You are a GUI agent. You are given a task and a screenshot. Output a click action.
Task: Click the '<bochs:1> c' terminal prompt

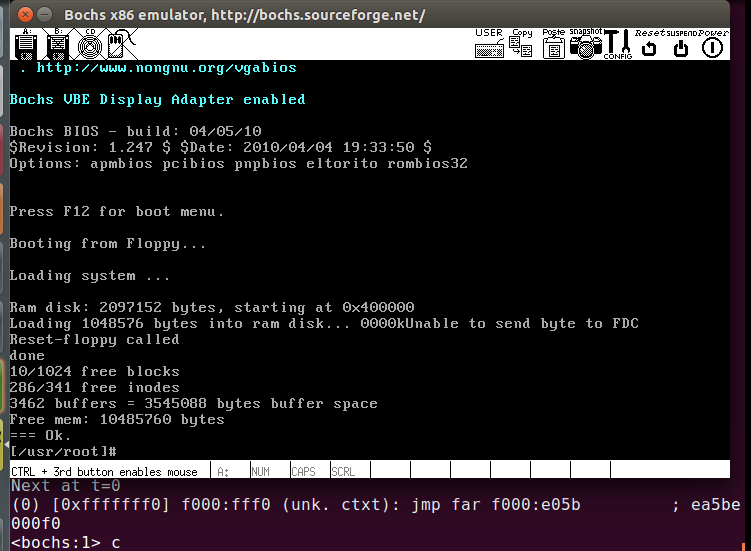point(66,542)
